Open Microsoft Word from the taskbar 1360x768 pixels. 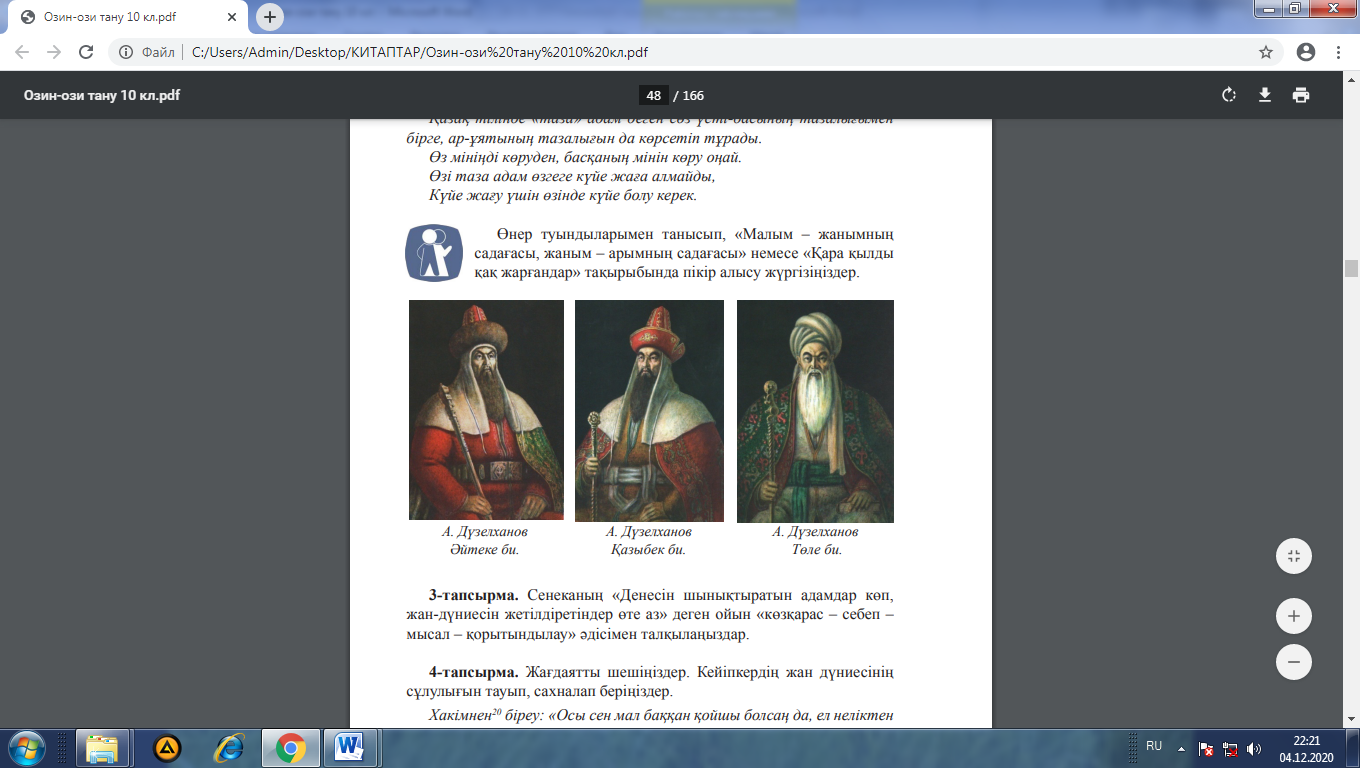coord(349,747)
